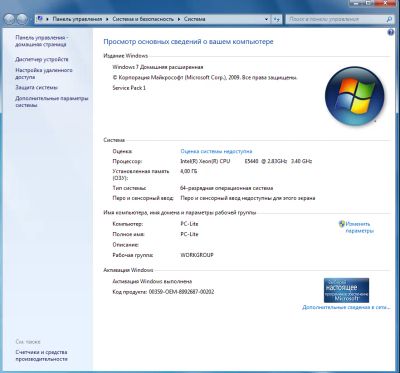Open Дополнительные параметры системы
Image resolution: width=400 pixels, height=373 pixels.
tap(52, 102)
